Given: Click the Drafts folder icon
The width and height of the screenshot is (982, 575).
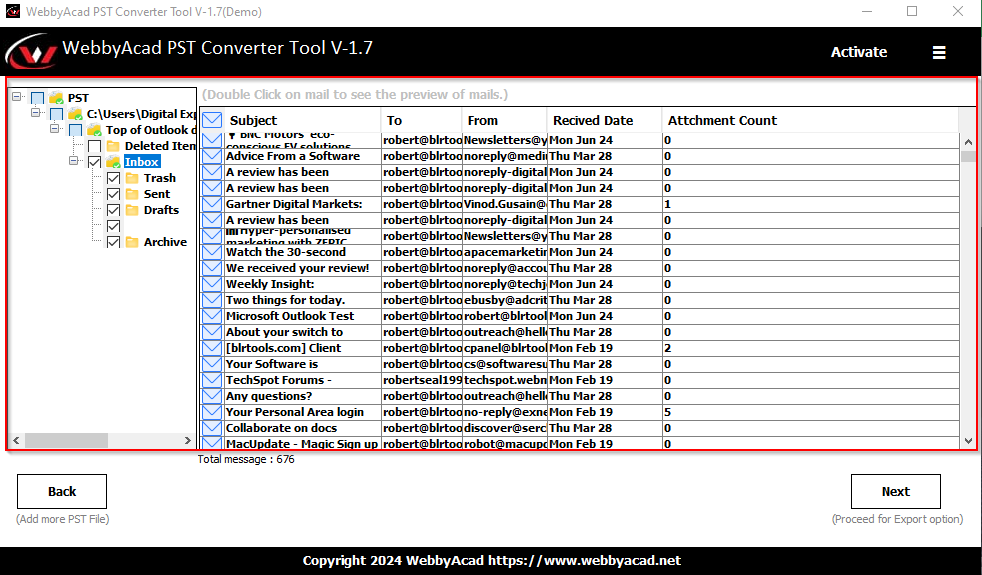Looking at the screenshot, I should tap(132, 210).
